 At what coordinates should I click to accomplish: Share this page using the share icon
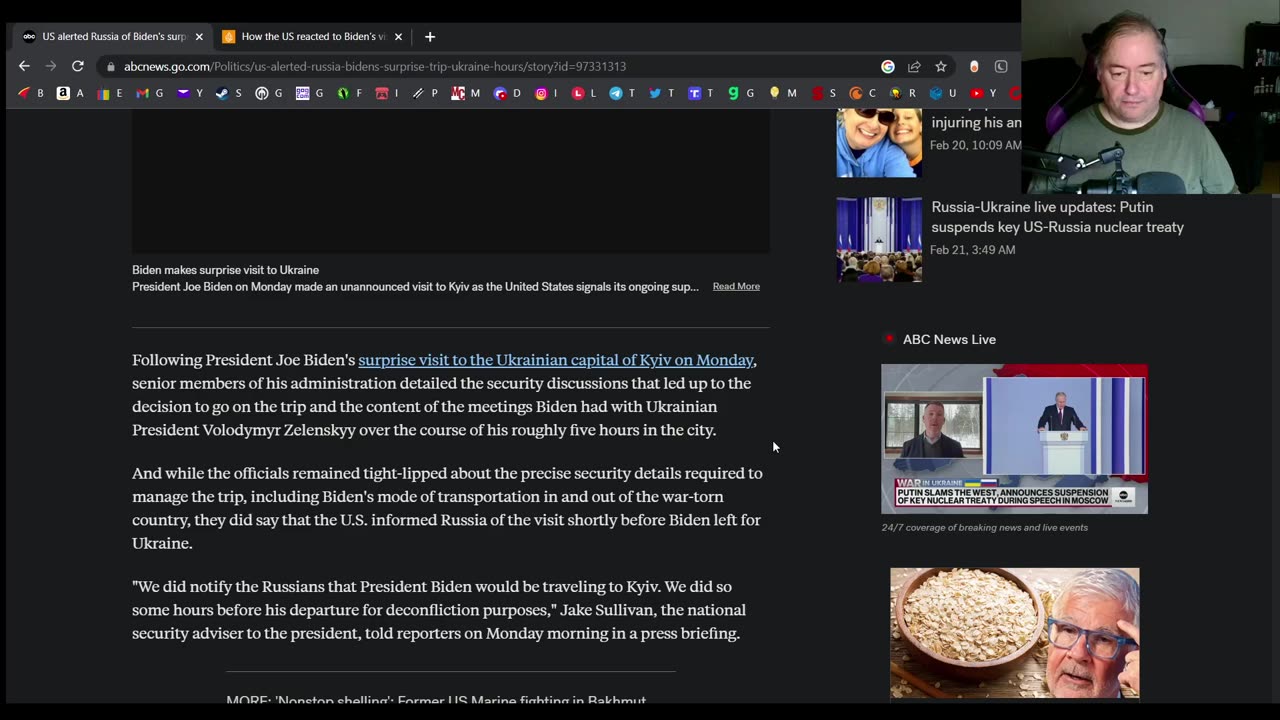coord(914,66)
